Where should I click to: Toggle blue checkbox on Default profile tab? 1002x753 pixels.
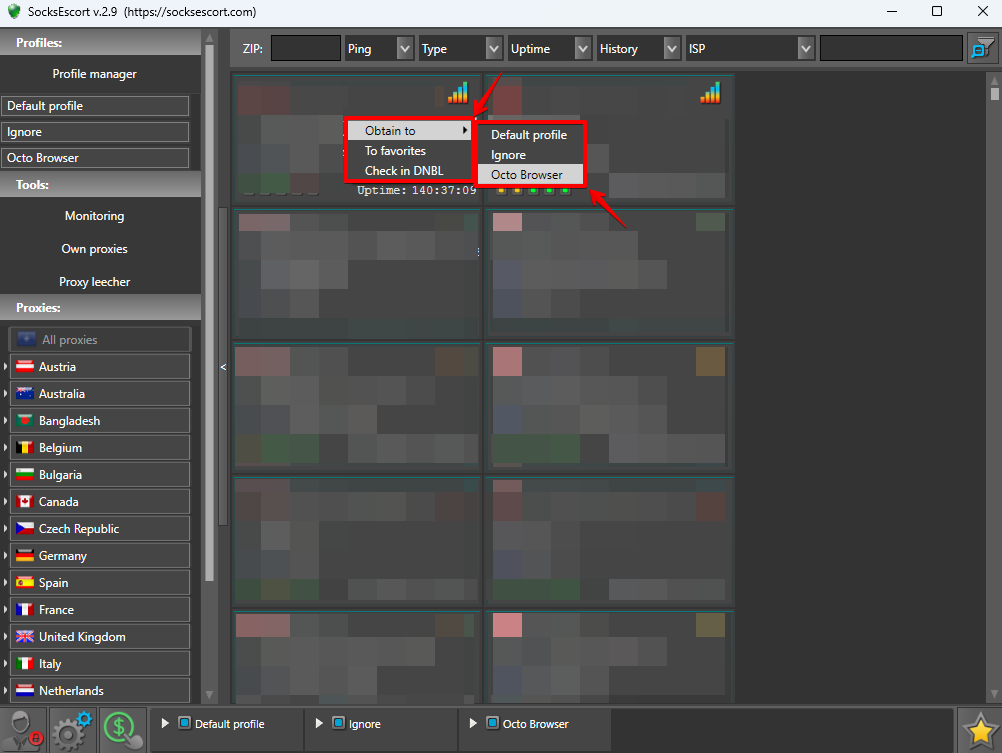[x=185, y=723]
